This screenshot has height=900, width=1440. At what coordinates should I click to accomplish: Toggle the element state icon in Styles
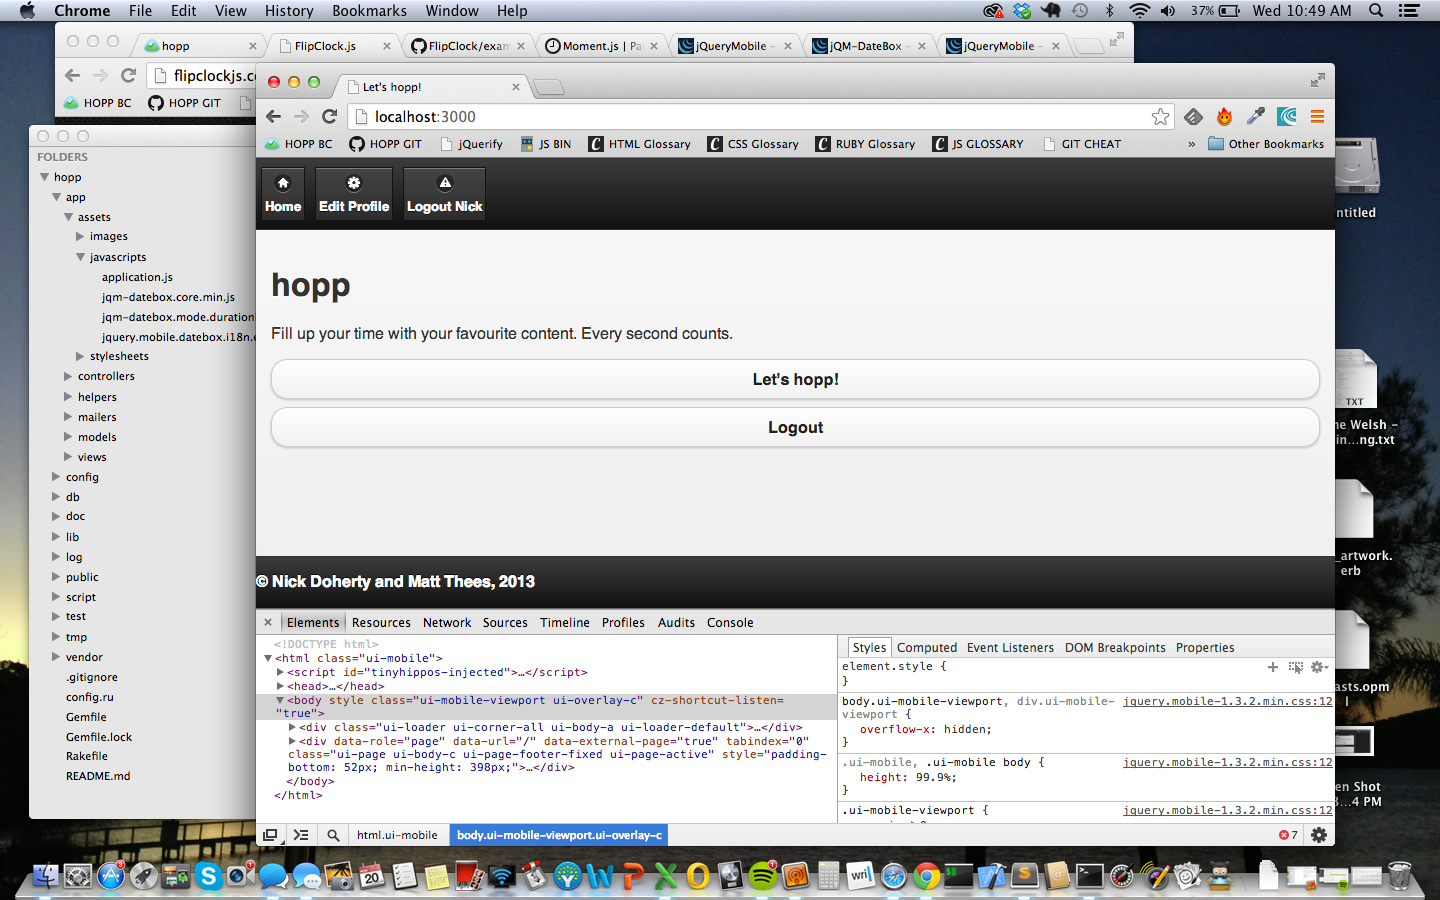pos(1296,667)
